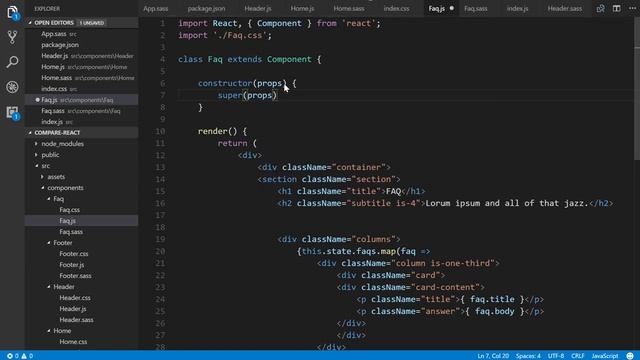The image size is (640, 360).
Task: Switch to the Header.sass tab
Action: pos(565,8)
